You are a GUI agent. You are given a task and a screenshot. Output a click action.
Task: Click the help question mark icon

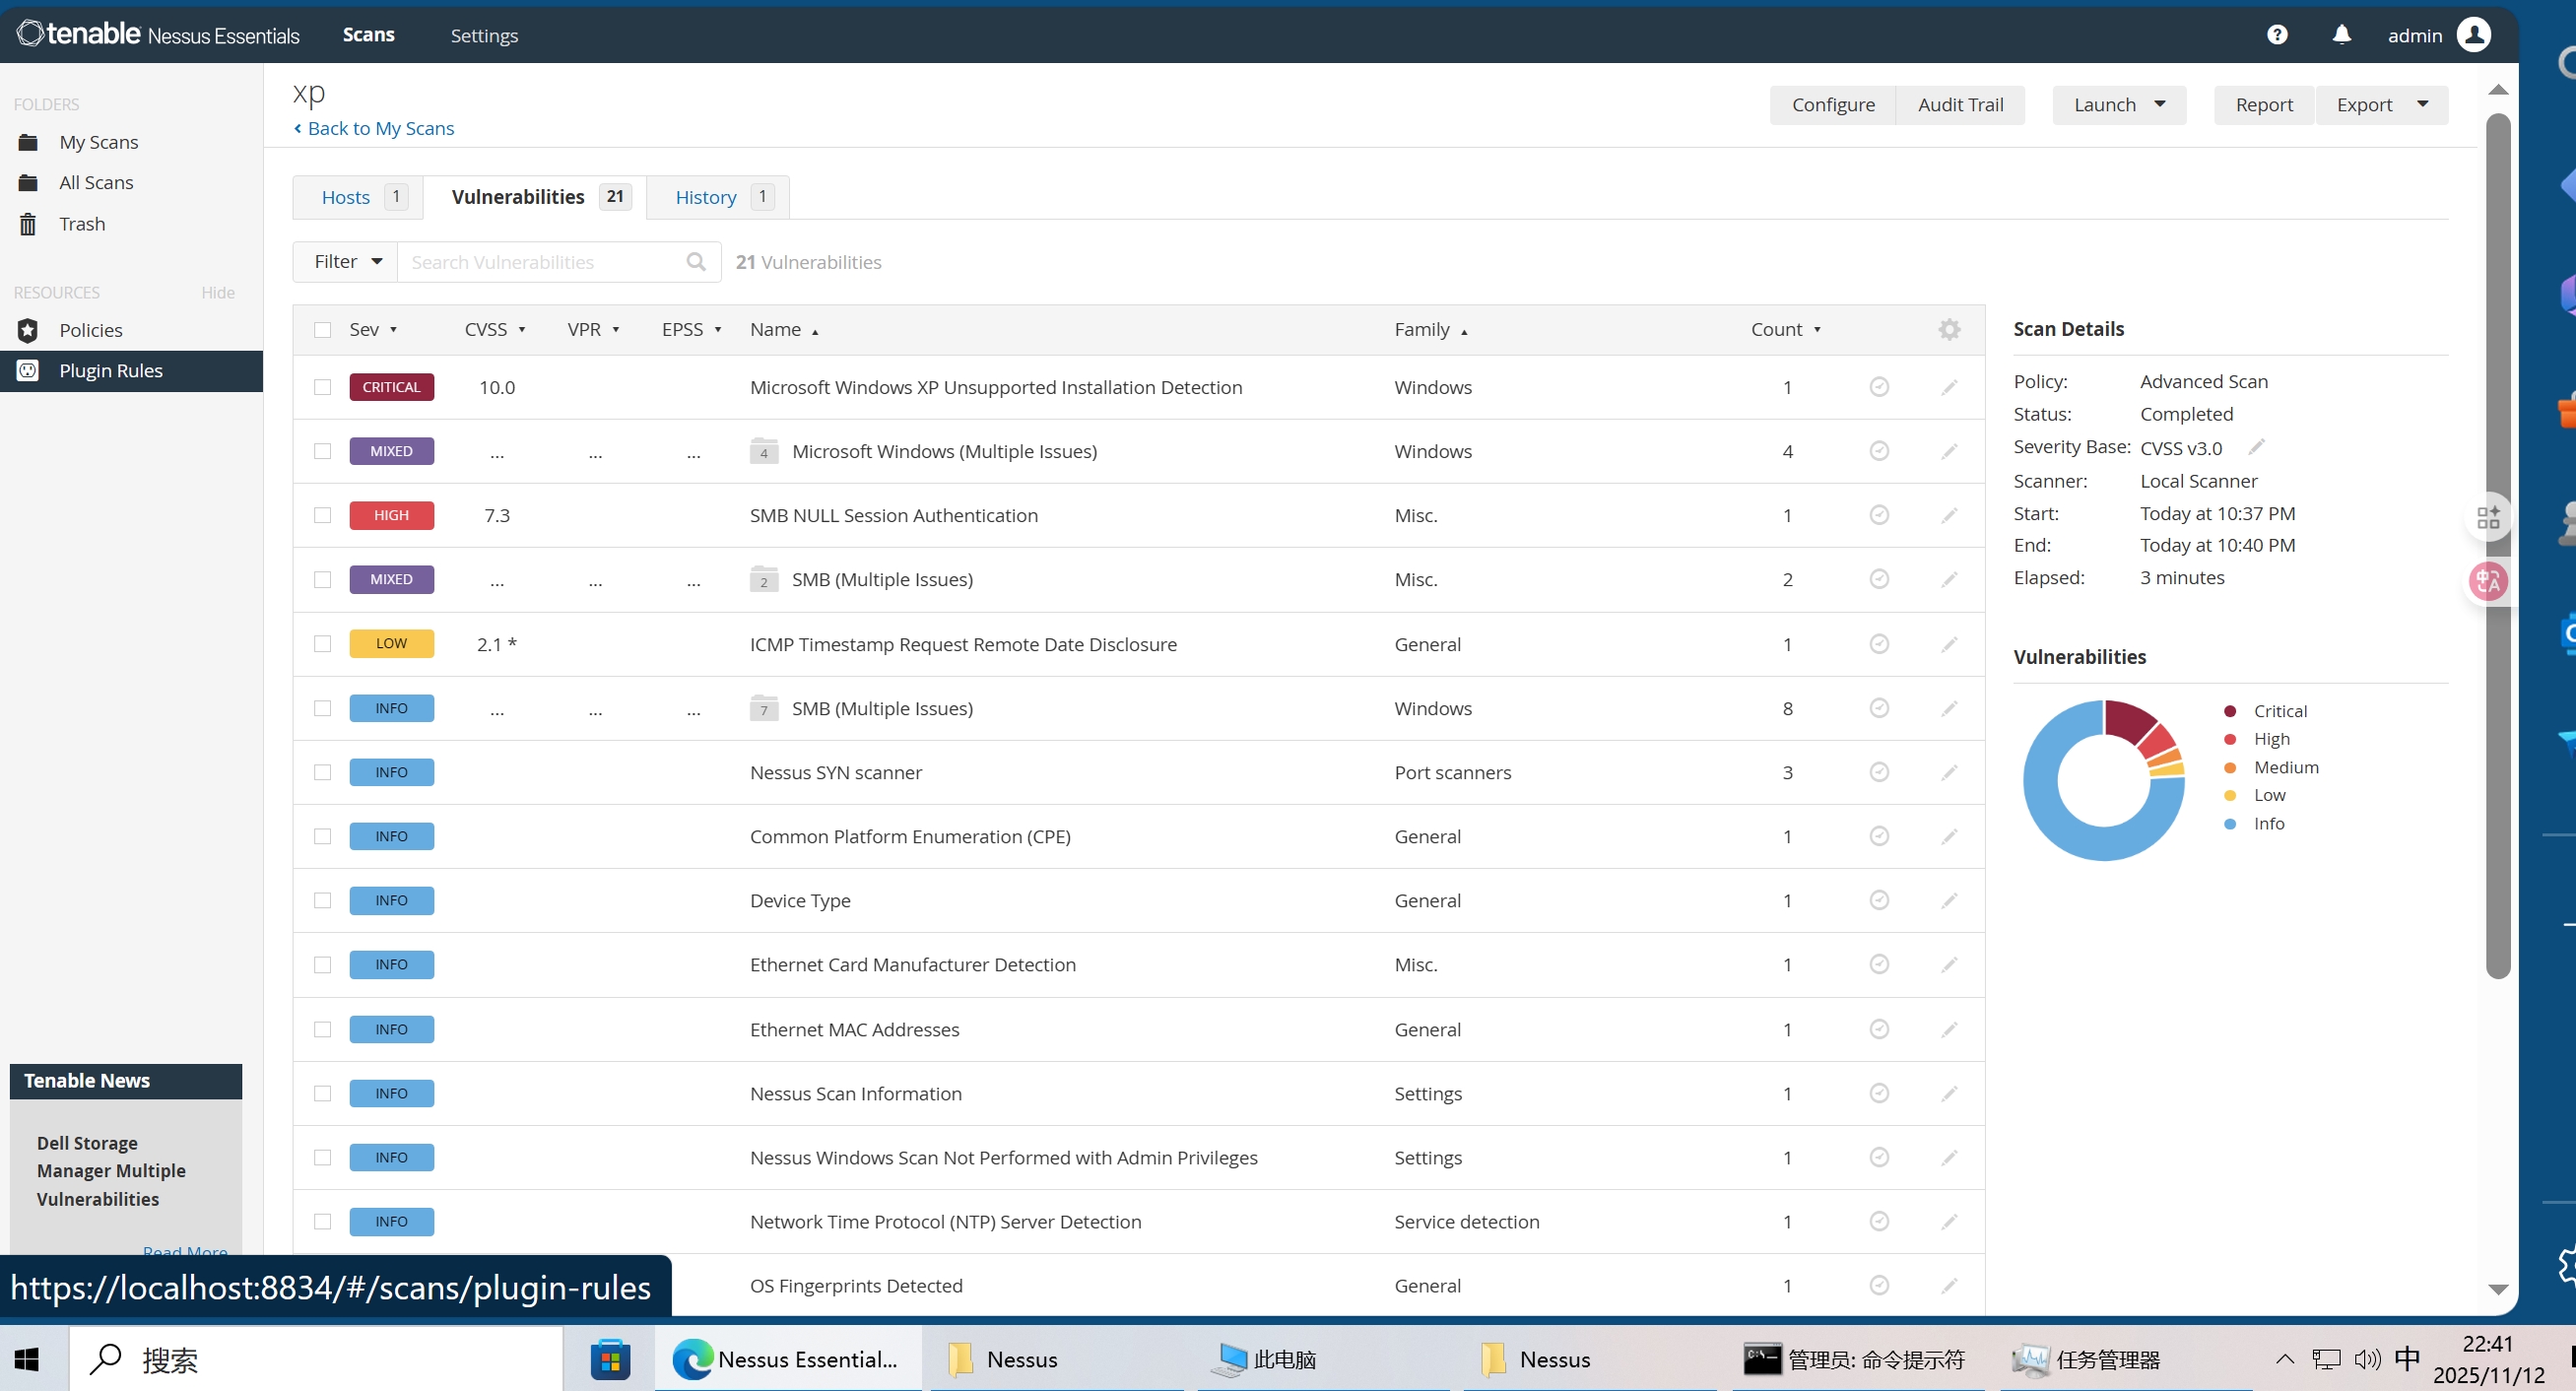tap(2277, 35)
